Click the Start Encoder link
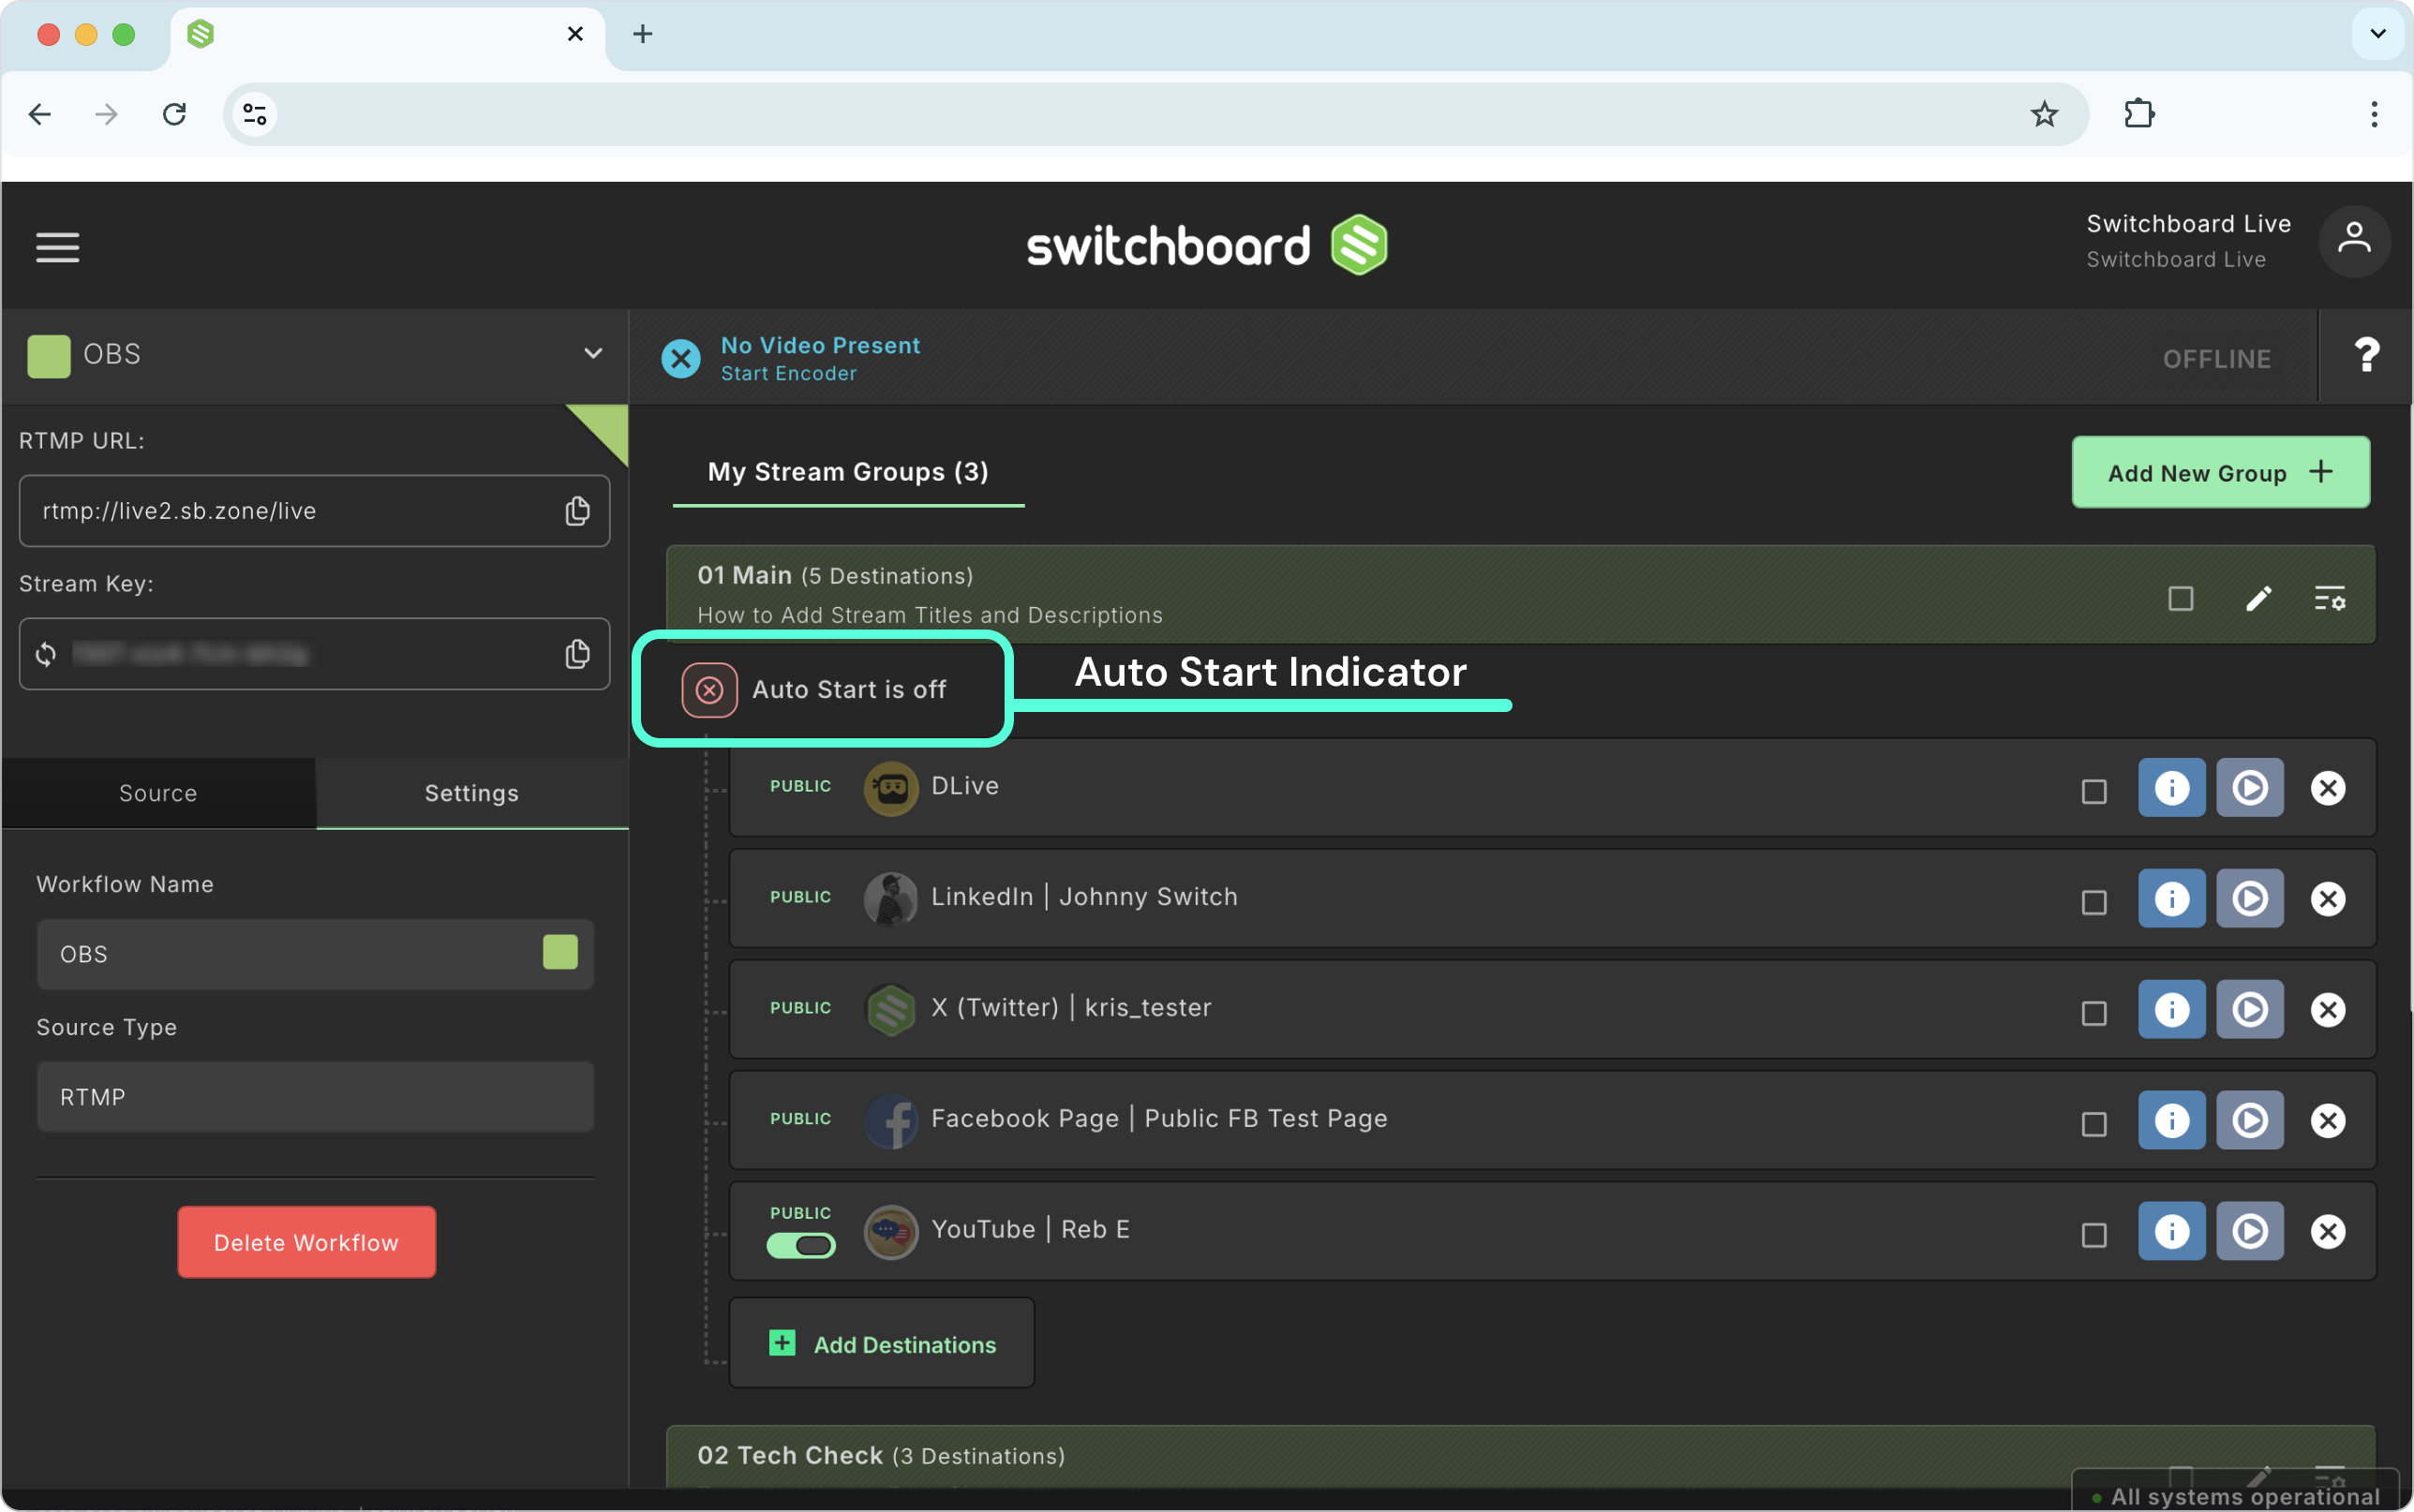Screen dimensions: 2414x1512 click(789, 374)
